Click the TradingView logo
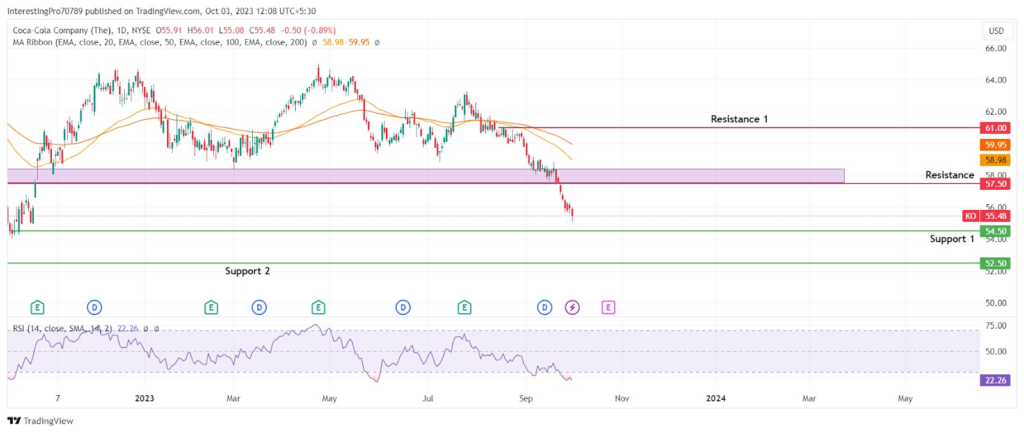The image size is (1024, 433). 40,421
